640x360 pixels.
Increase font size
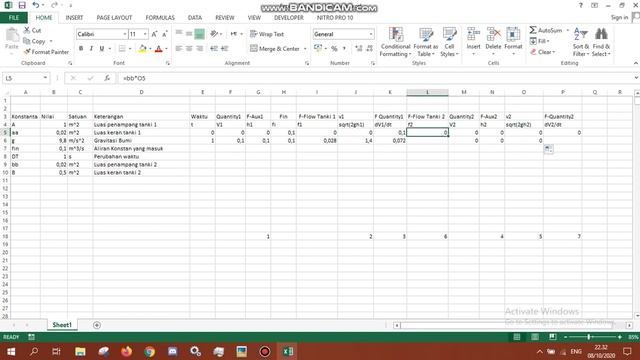tap(154, 34)
